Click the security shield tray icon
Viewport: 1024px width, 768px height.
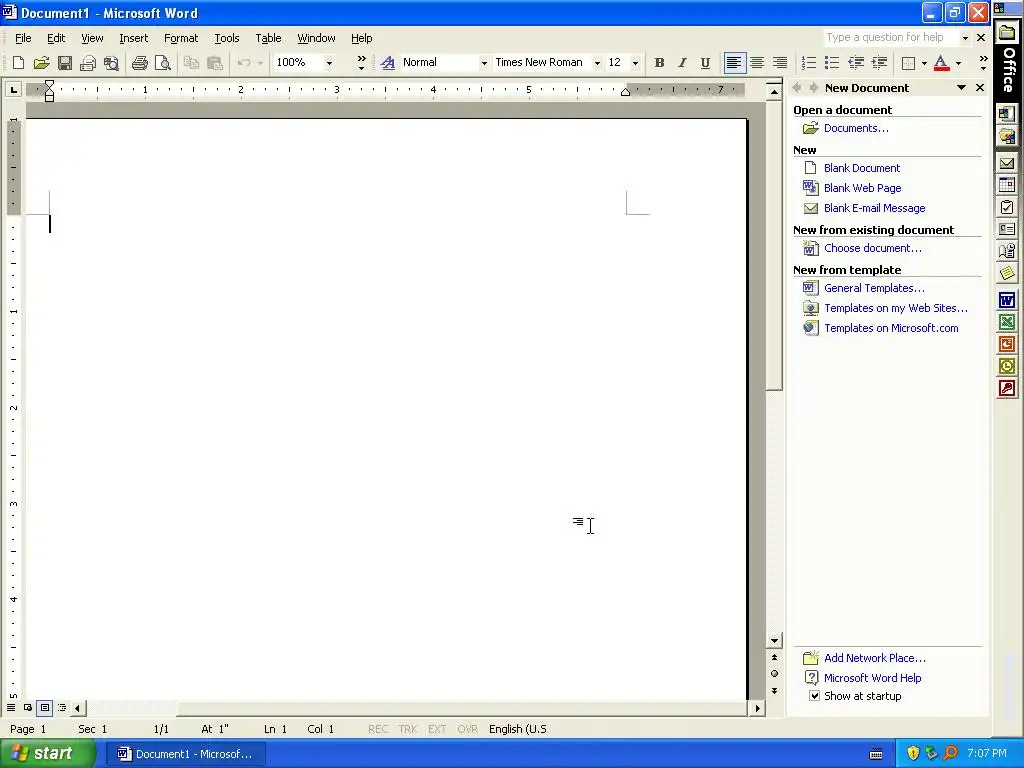912,754
